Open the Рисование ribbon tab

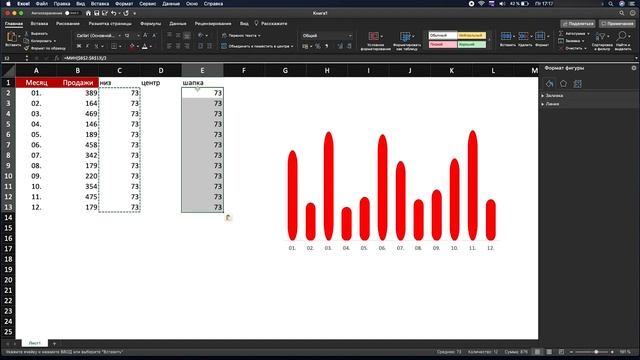68,24
